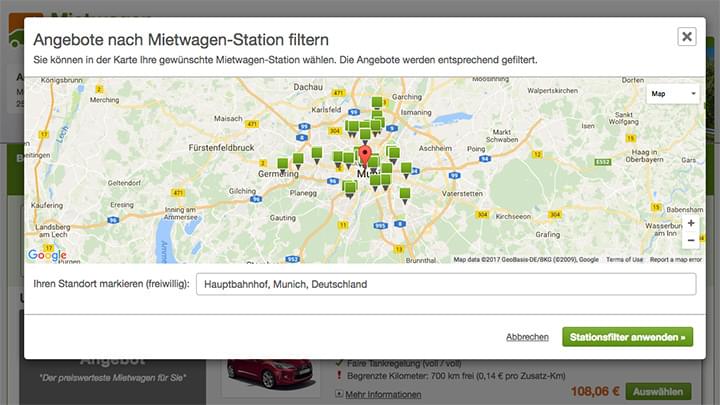Click Auswählen button in background offer
The height and width of the screenshot is (405, 720).
[658, 392]
